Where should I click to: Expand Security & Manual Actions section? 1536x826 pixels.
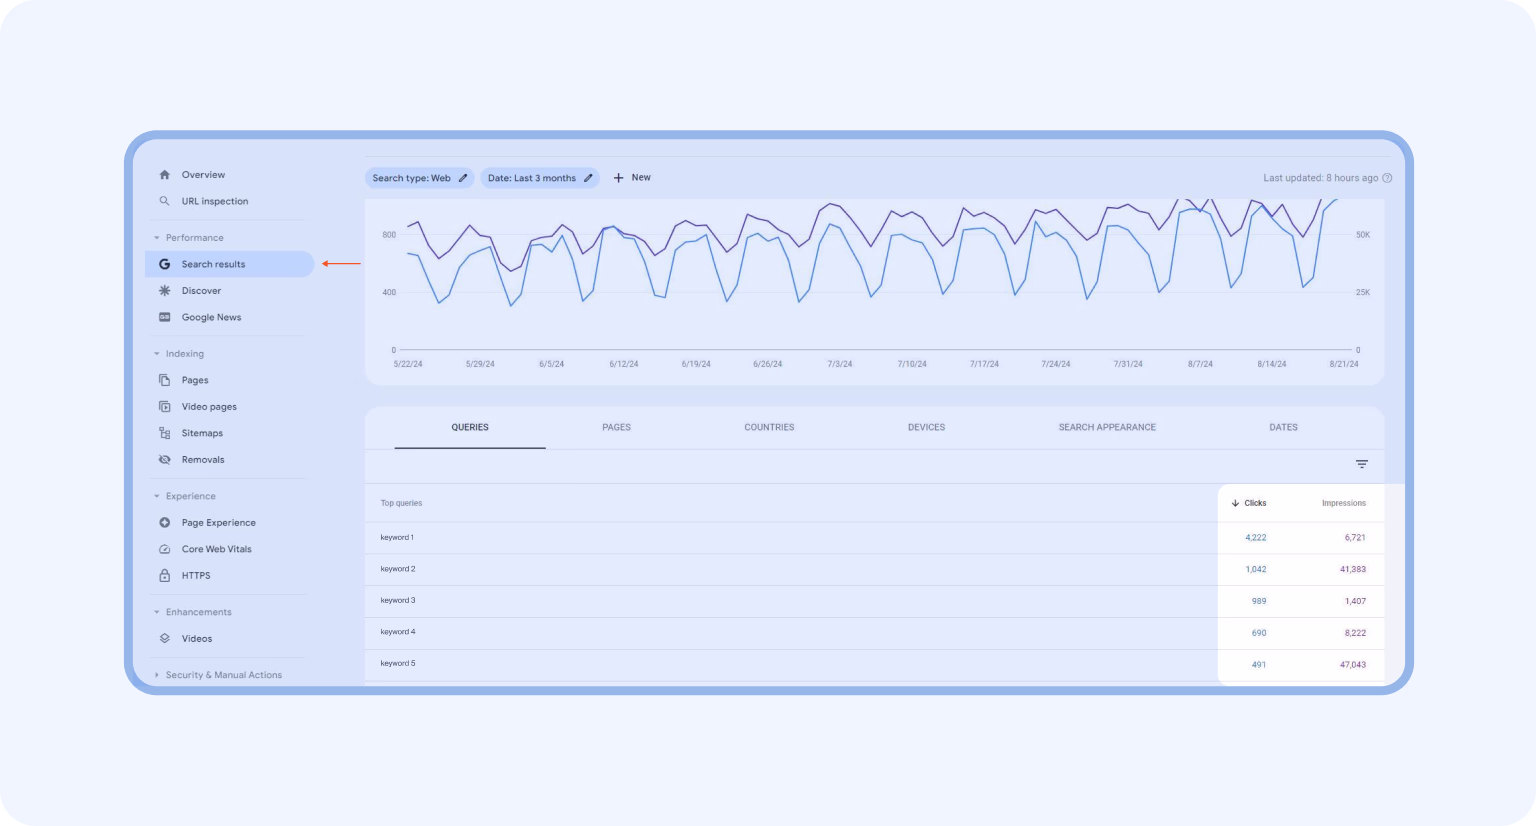157,675
